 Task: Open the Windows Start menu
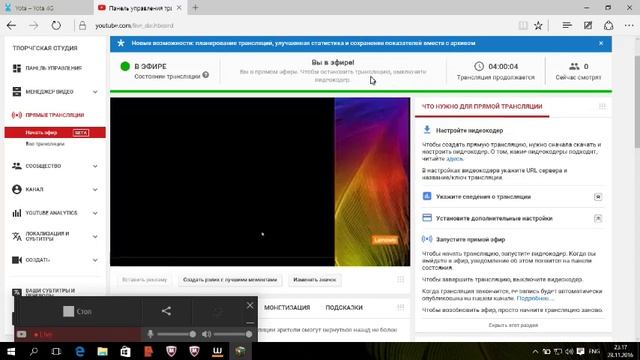point(11,351)
